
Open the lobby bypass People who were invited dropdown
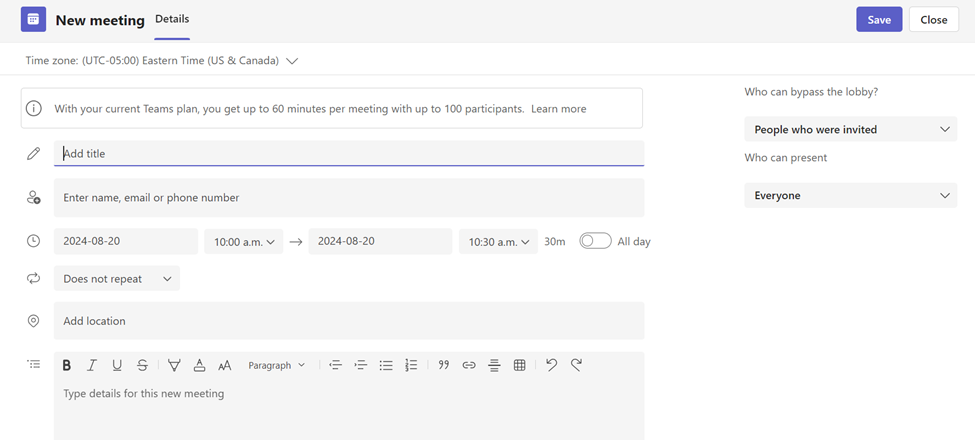point(850,130)
